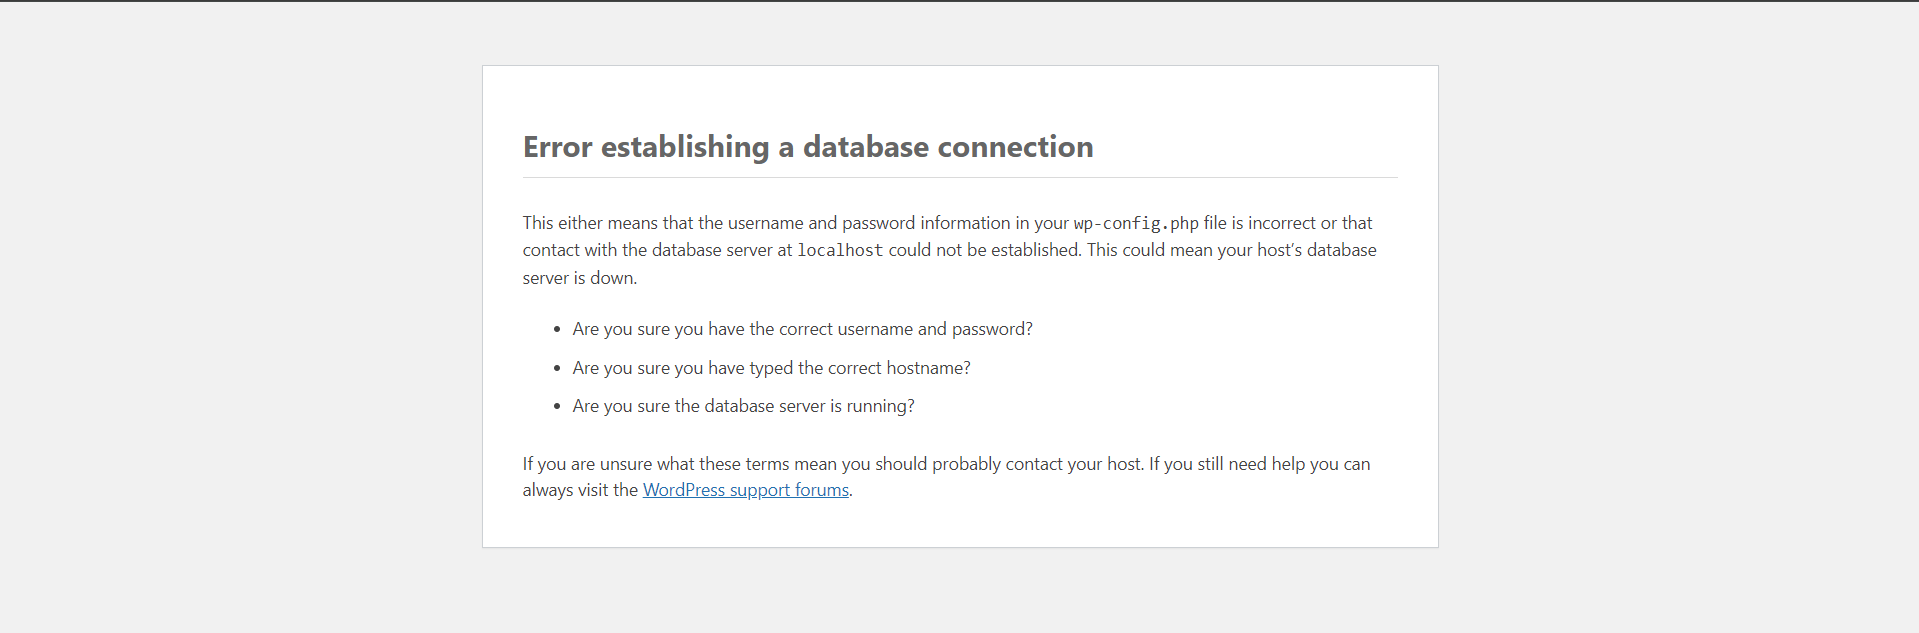Click the wp-config.php code text
Image resolution: width=1919 pixels, height=633 pixels.
[x=1136, y=223]
